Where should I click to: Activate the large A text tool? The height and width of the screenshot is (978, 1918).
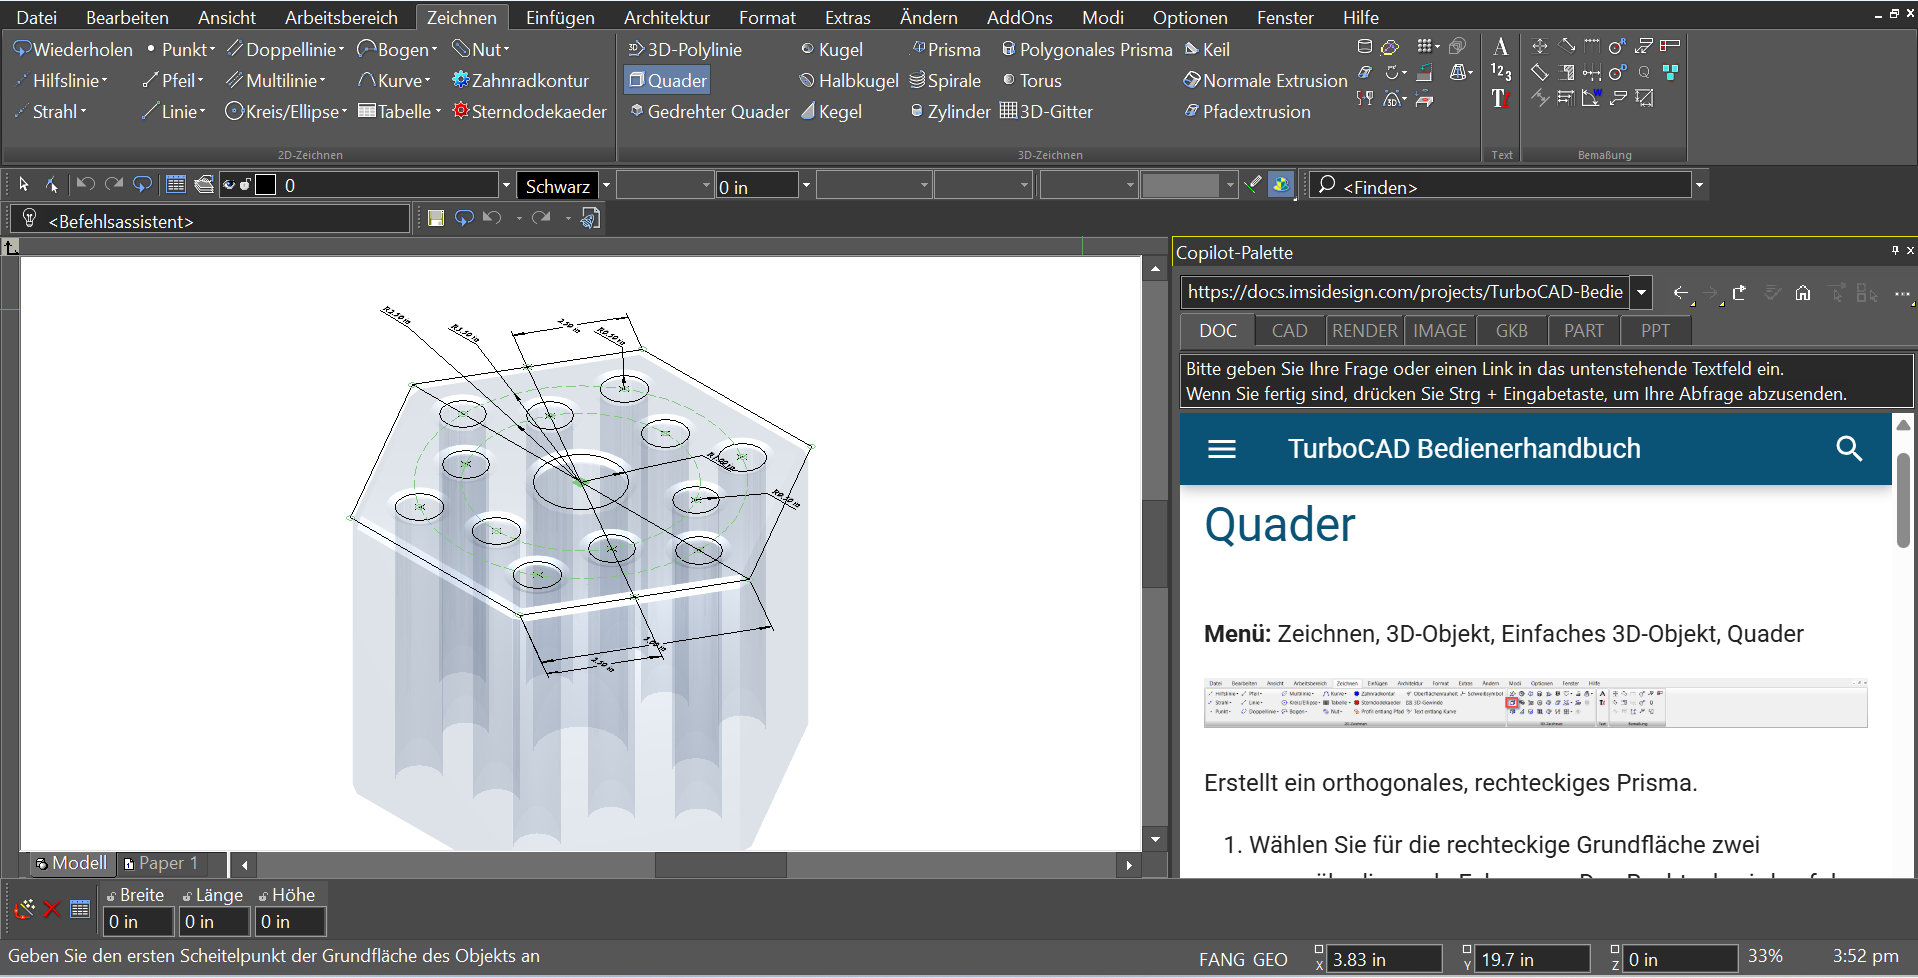point(1500,47)
